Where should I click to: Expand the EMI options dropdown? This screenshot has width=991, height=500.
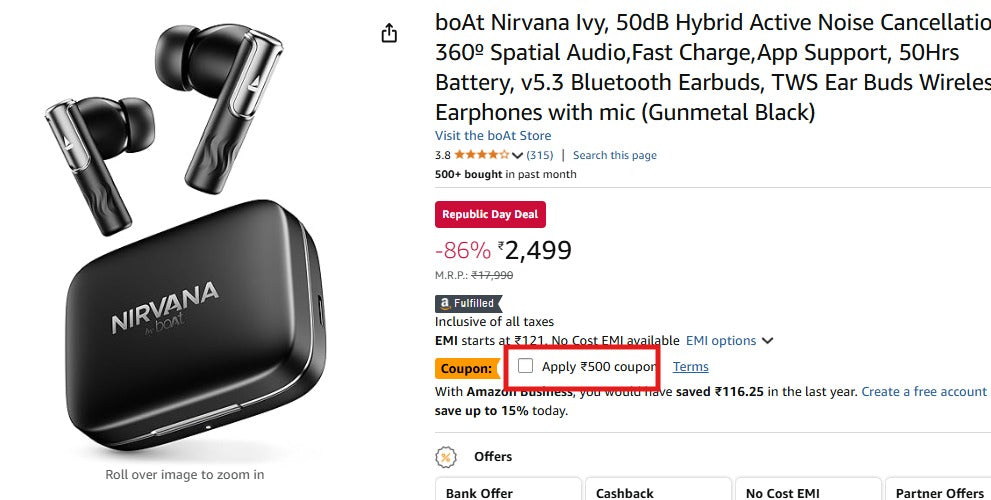click(x=729, y=341)
